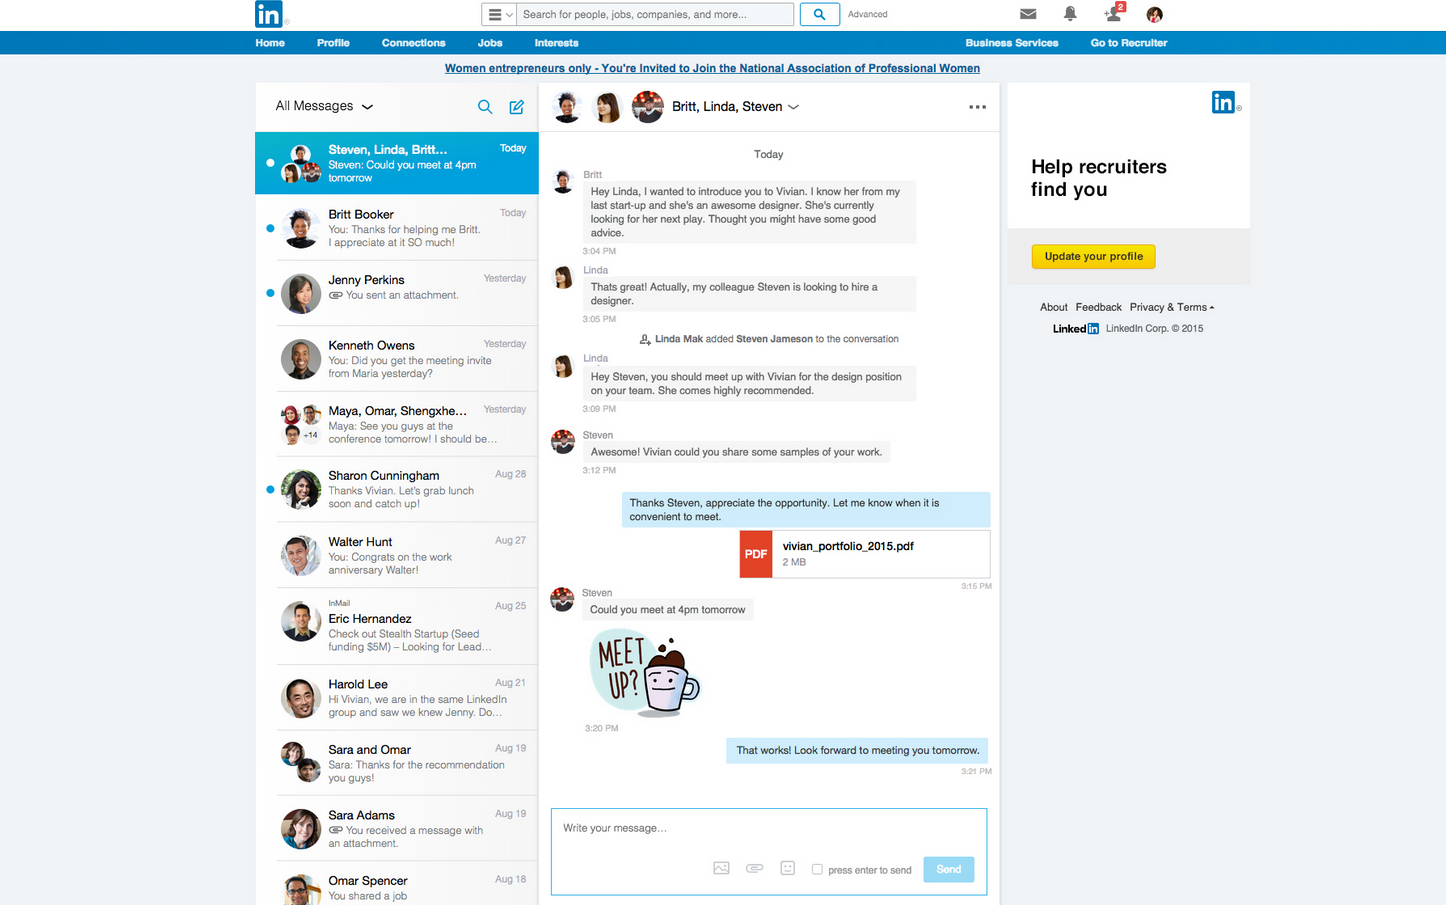Screen dimensions: 1446x905
Task: Click the Go to Recruiter link
Action: (x=1129, y=43)
